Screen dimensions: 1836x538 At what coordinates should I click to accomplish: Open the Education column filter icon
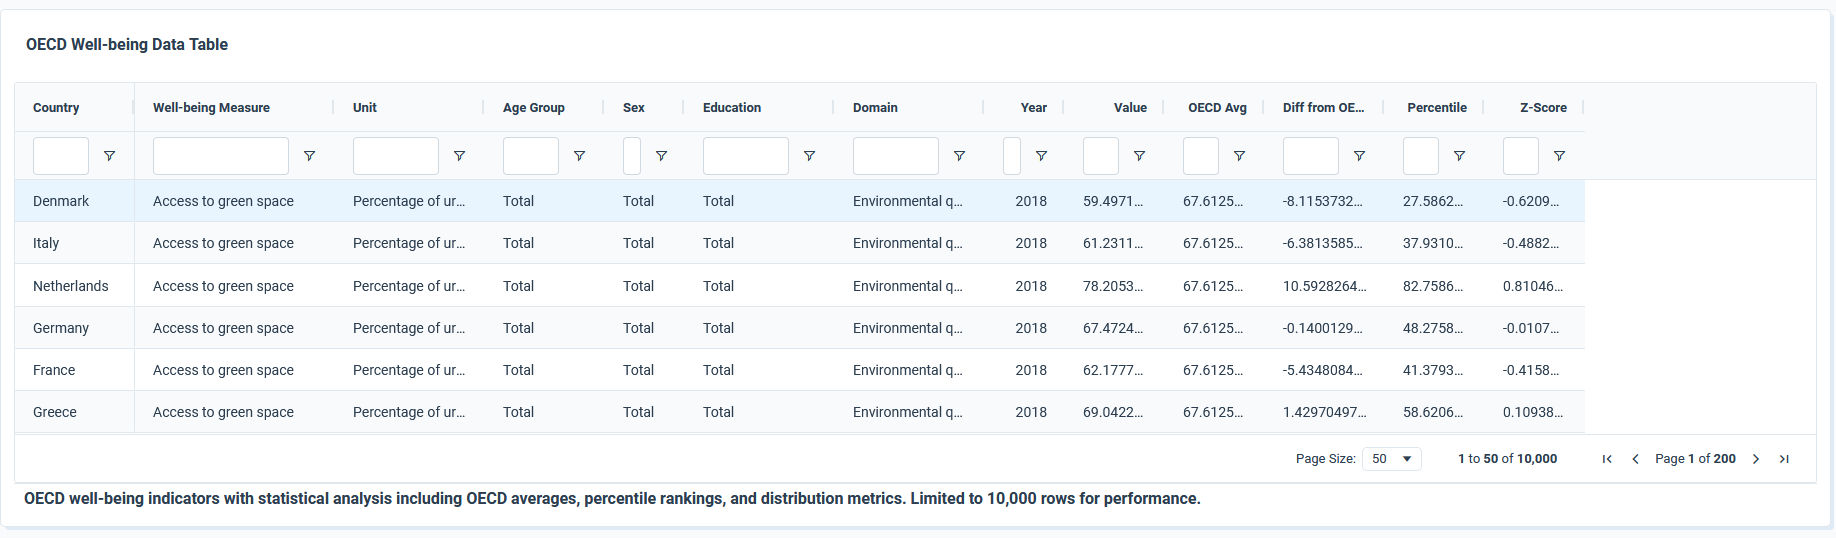tap(810, 156)
